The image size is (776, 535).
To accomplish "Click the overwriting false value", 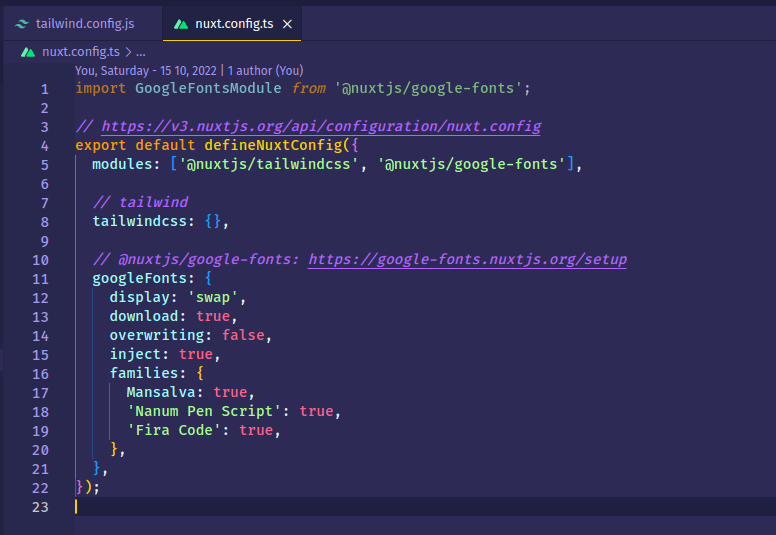I will [x=243, y=335].
